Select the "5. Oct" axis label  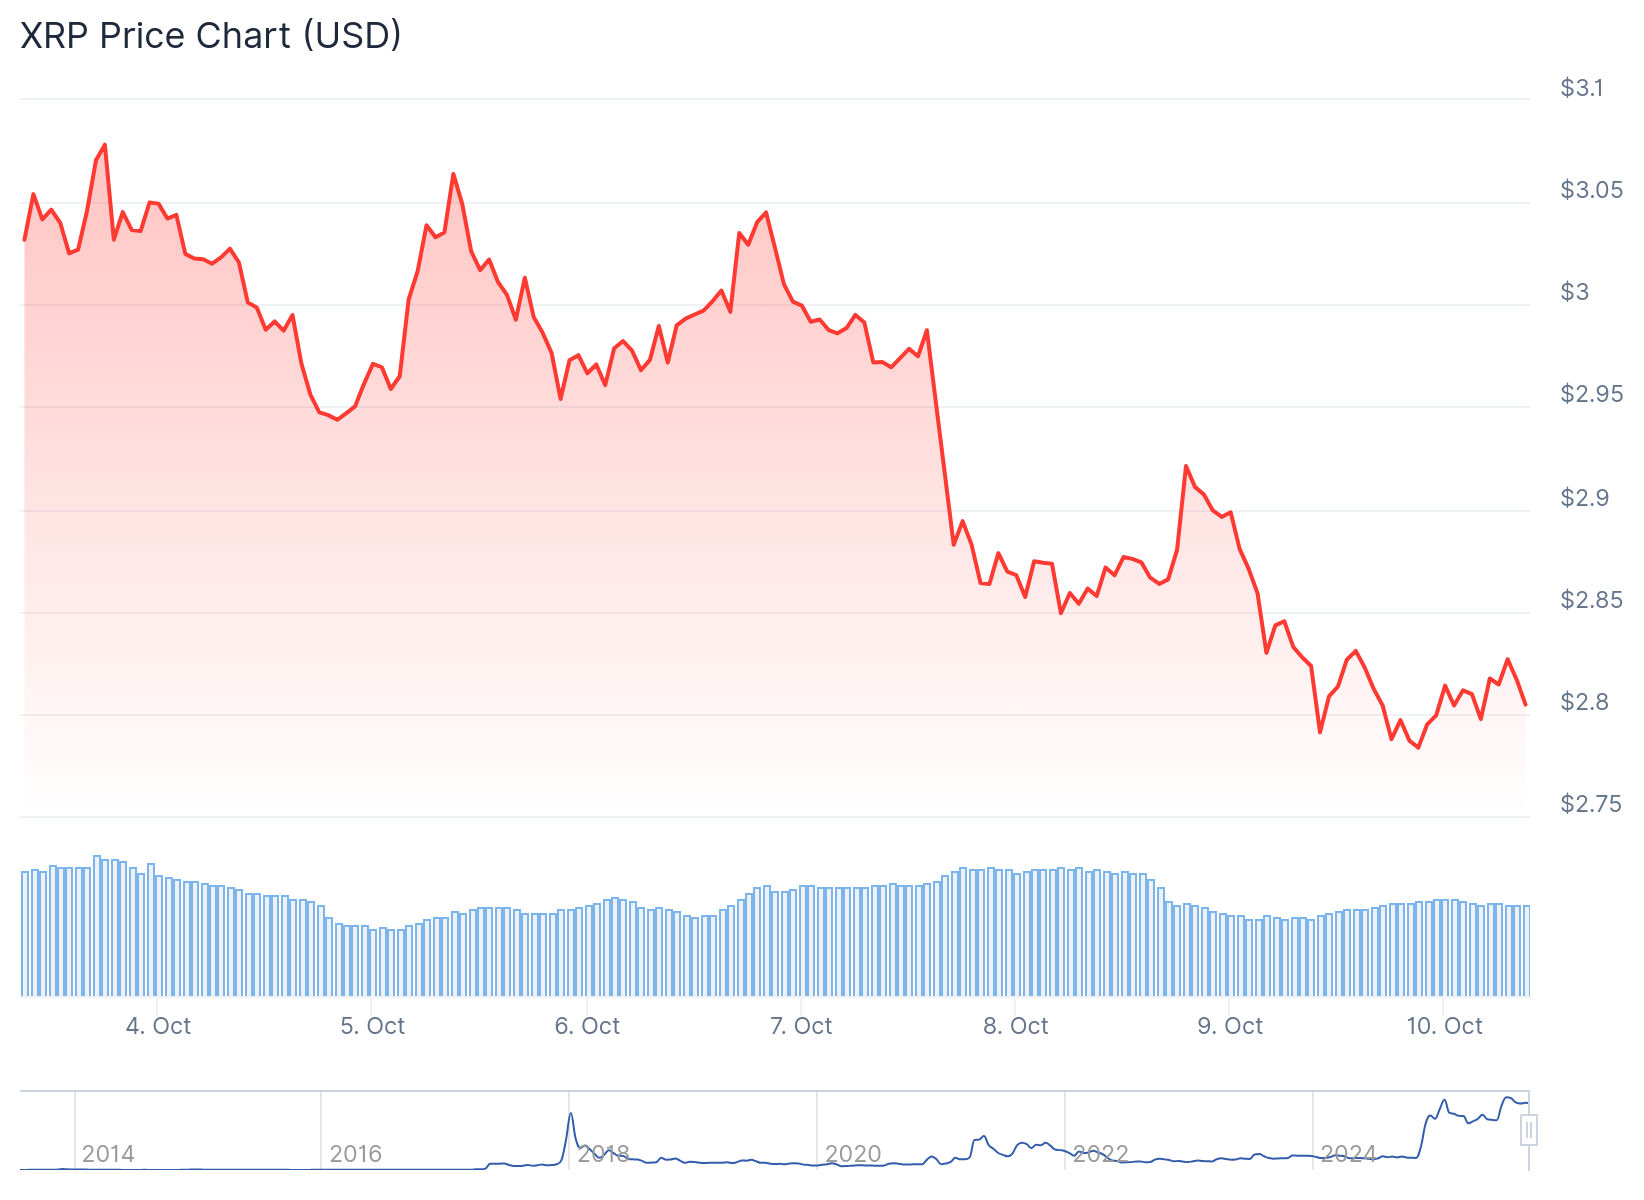point(372,1026)
